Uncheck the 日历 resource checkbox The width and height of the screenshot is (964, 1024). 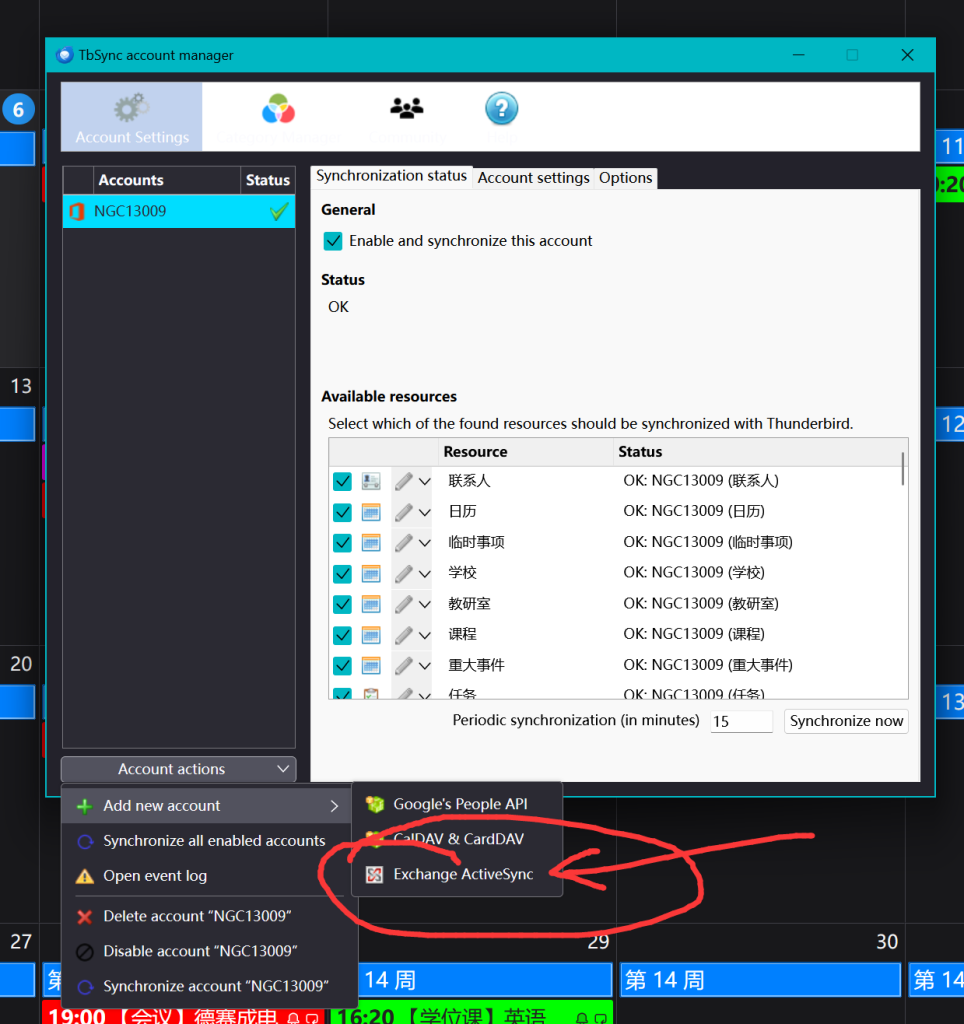(342, 512)
